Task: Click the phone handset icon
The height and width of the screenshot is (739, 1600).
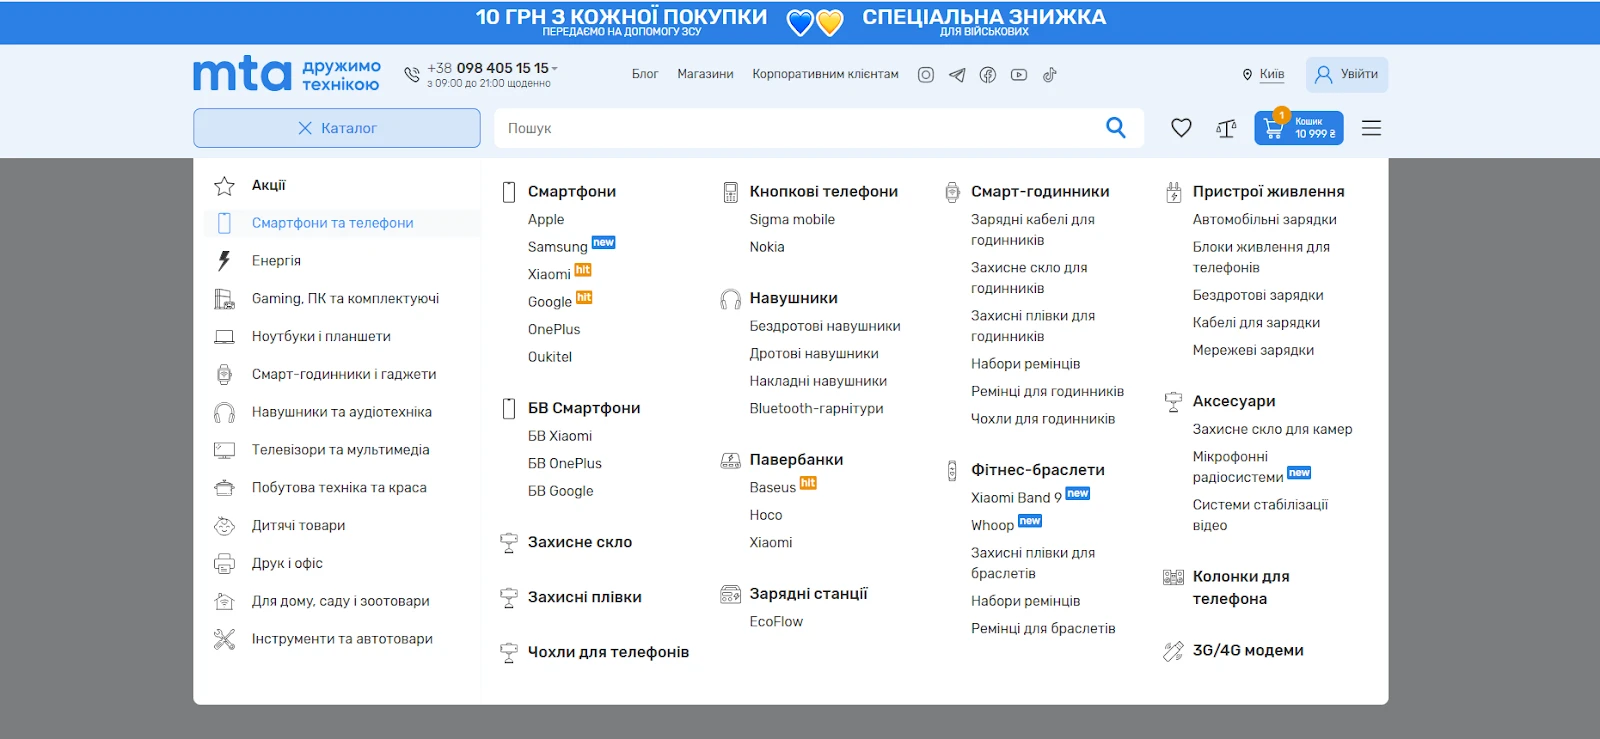Action: click(x=412, y=75)
